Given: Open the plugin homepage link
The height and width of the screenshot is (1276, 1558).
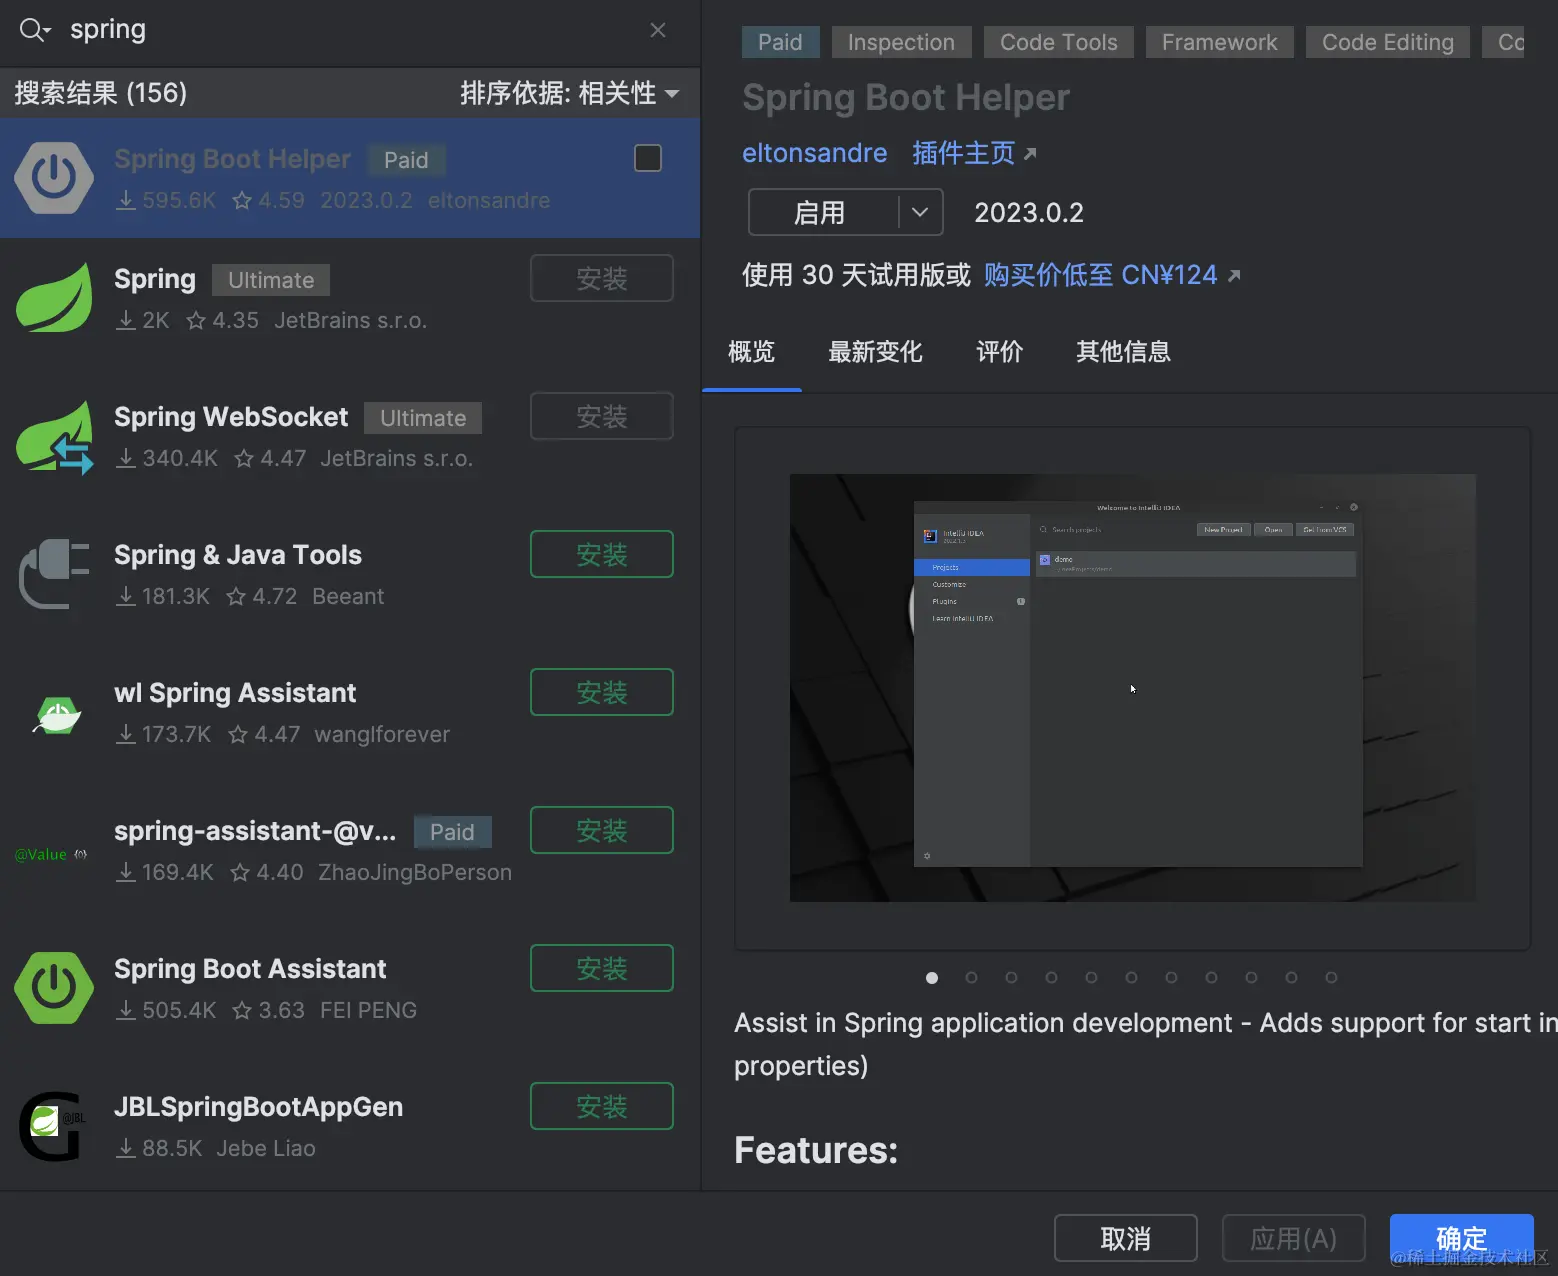Looking at the screenshot, I should pyautogui.click(x=974, y=153).
